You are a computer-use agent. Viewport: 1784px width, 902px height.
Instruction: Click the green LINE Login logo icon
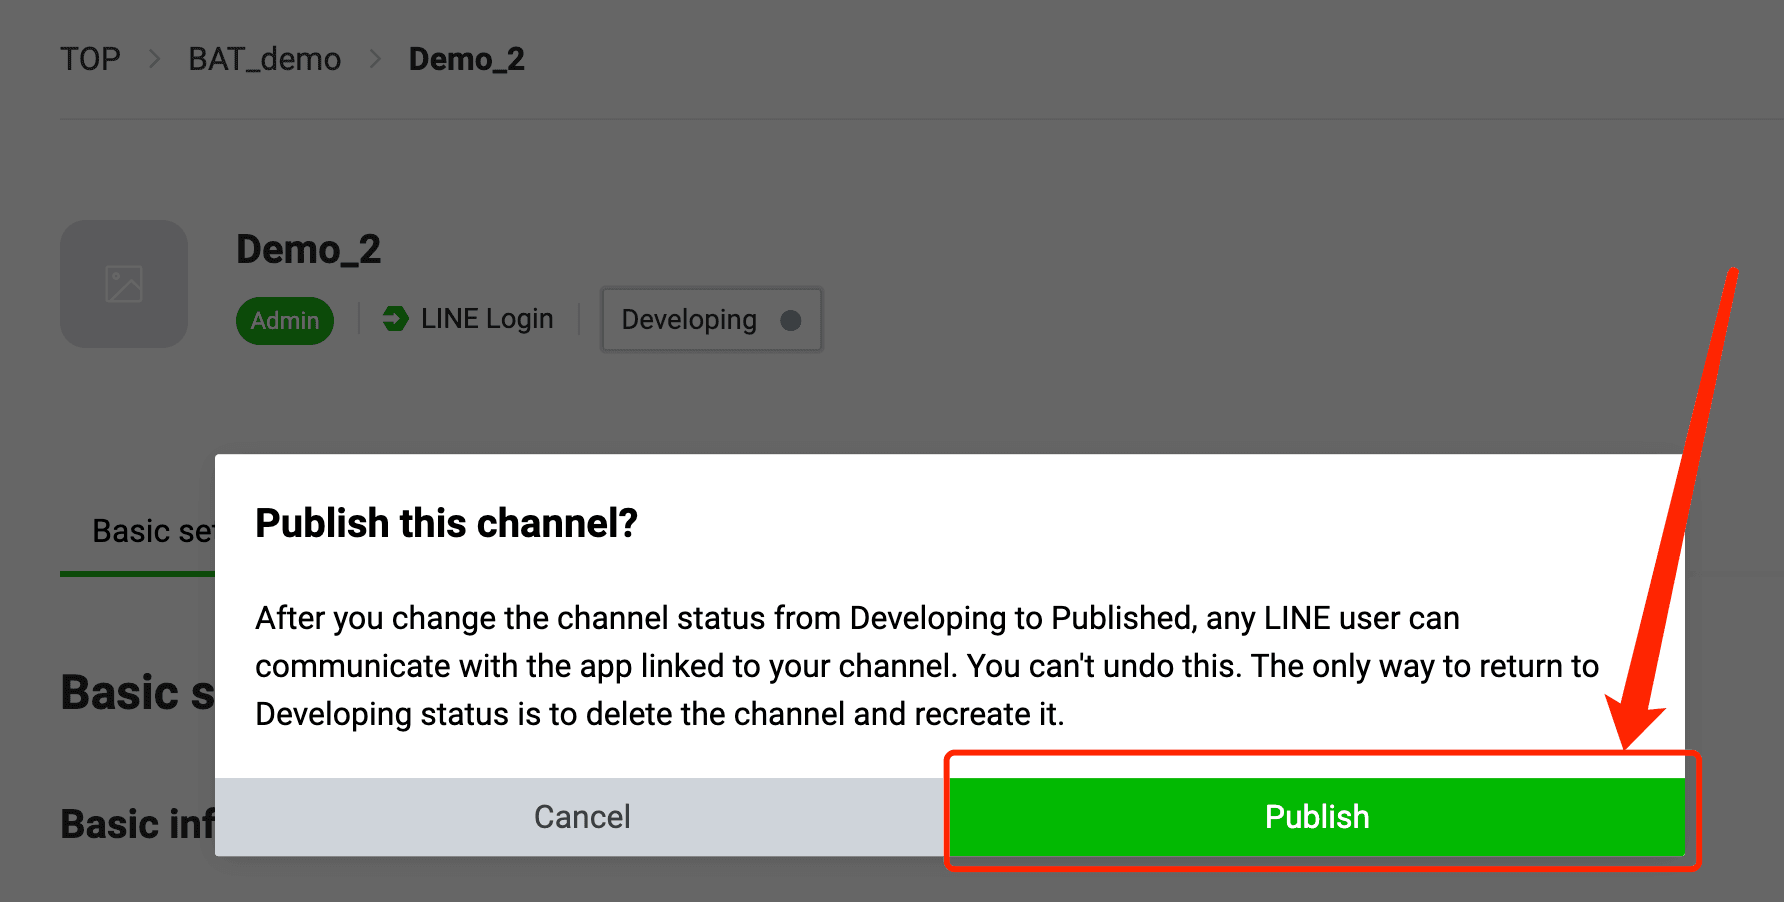click(396, 319)
